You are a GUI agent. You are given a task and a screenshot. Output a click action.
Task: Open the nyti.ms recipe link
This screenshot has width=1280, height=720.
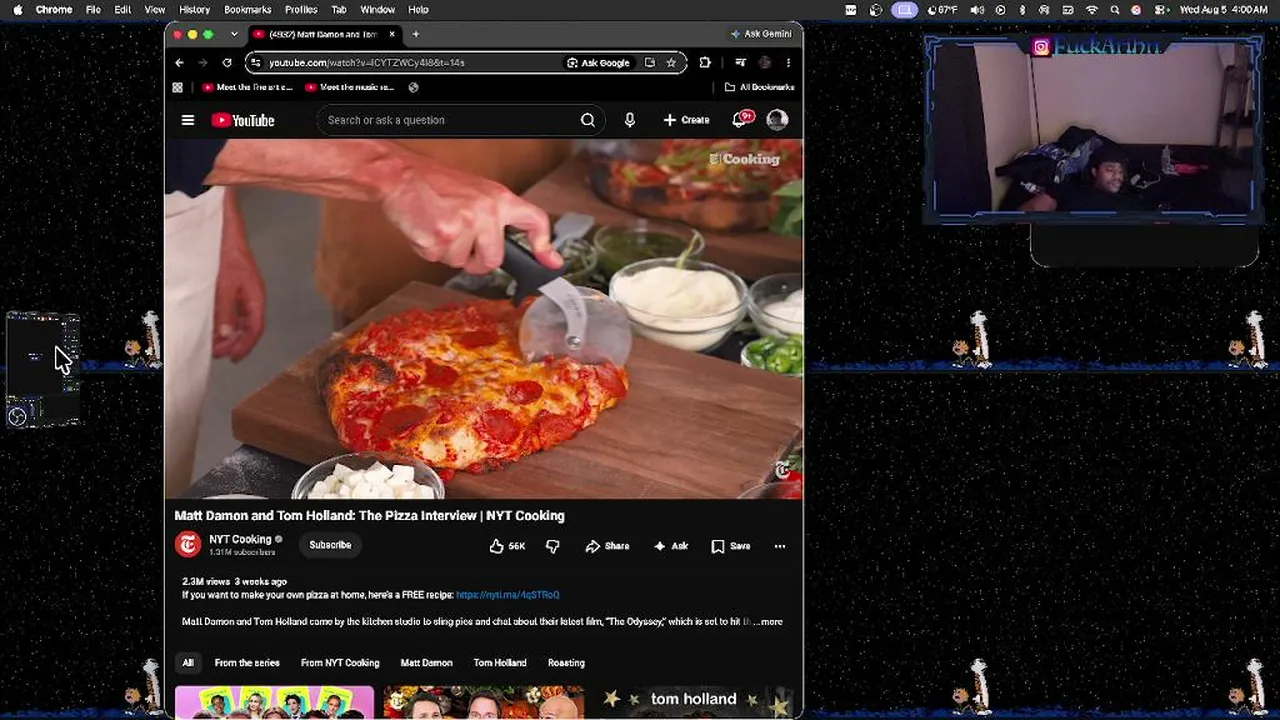tap(508, 595)
